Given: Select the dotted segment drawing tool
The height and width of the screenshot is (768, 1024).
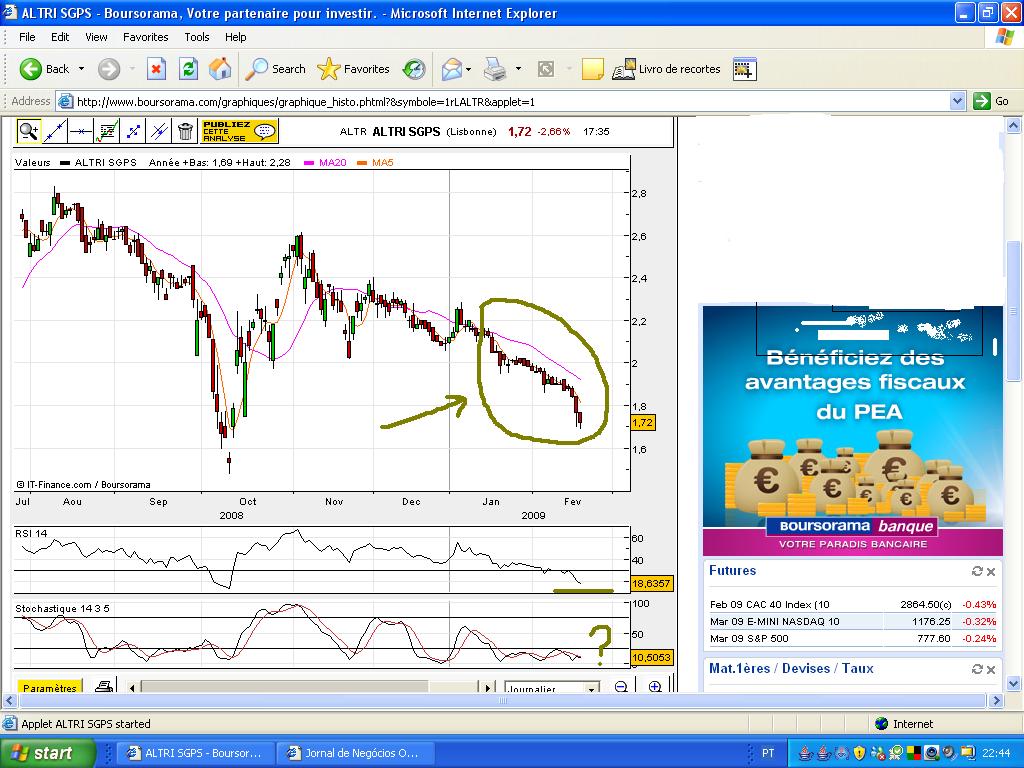Looking at the screenshot, I should (133, 131).
